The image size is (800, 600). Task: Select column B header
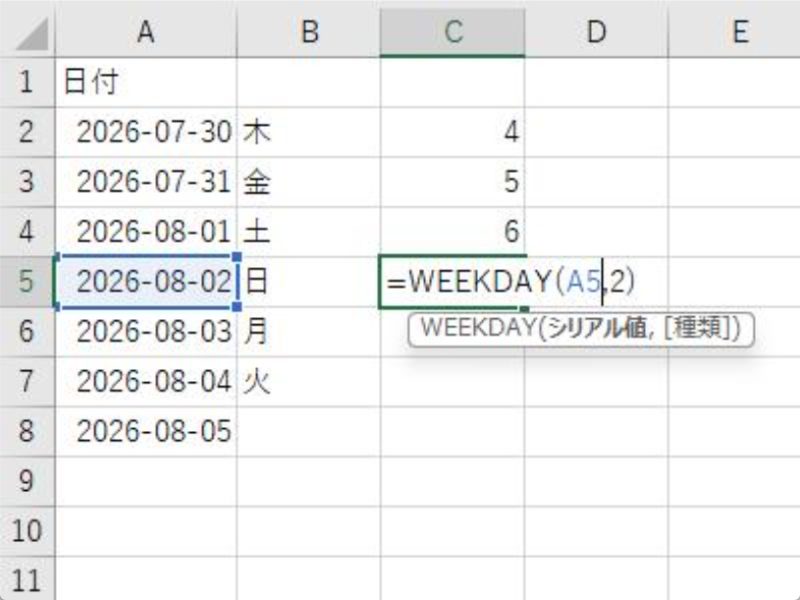point(309,32)
